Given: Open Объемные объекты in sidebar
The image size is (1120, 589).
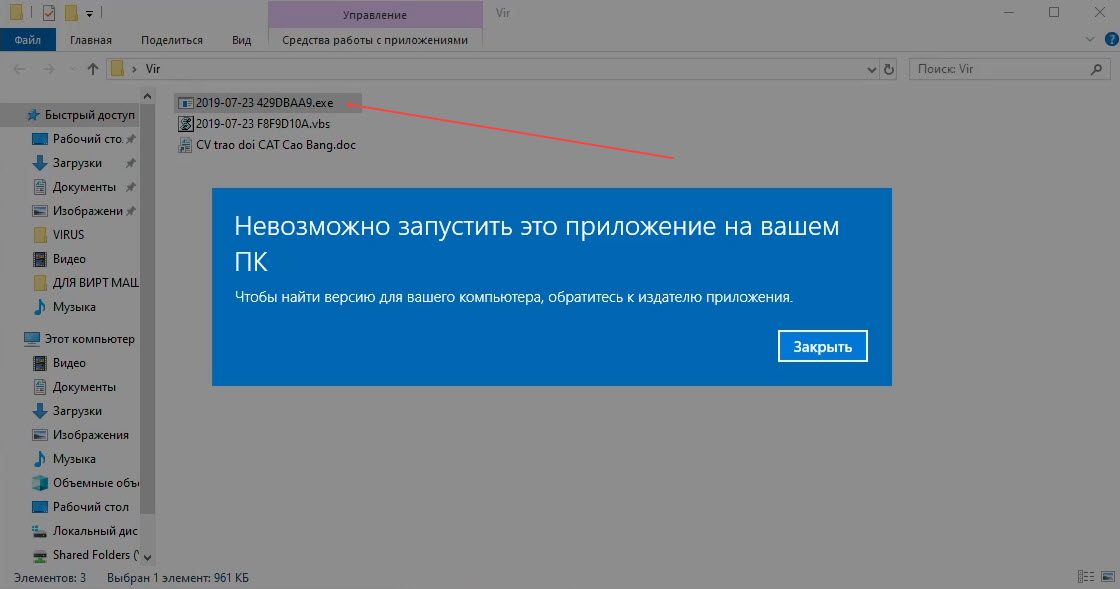Looking at the screenshot, I should 96,483.
